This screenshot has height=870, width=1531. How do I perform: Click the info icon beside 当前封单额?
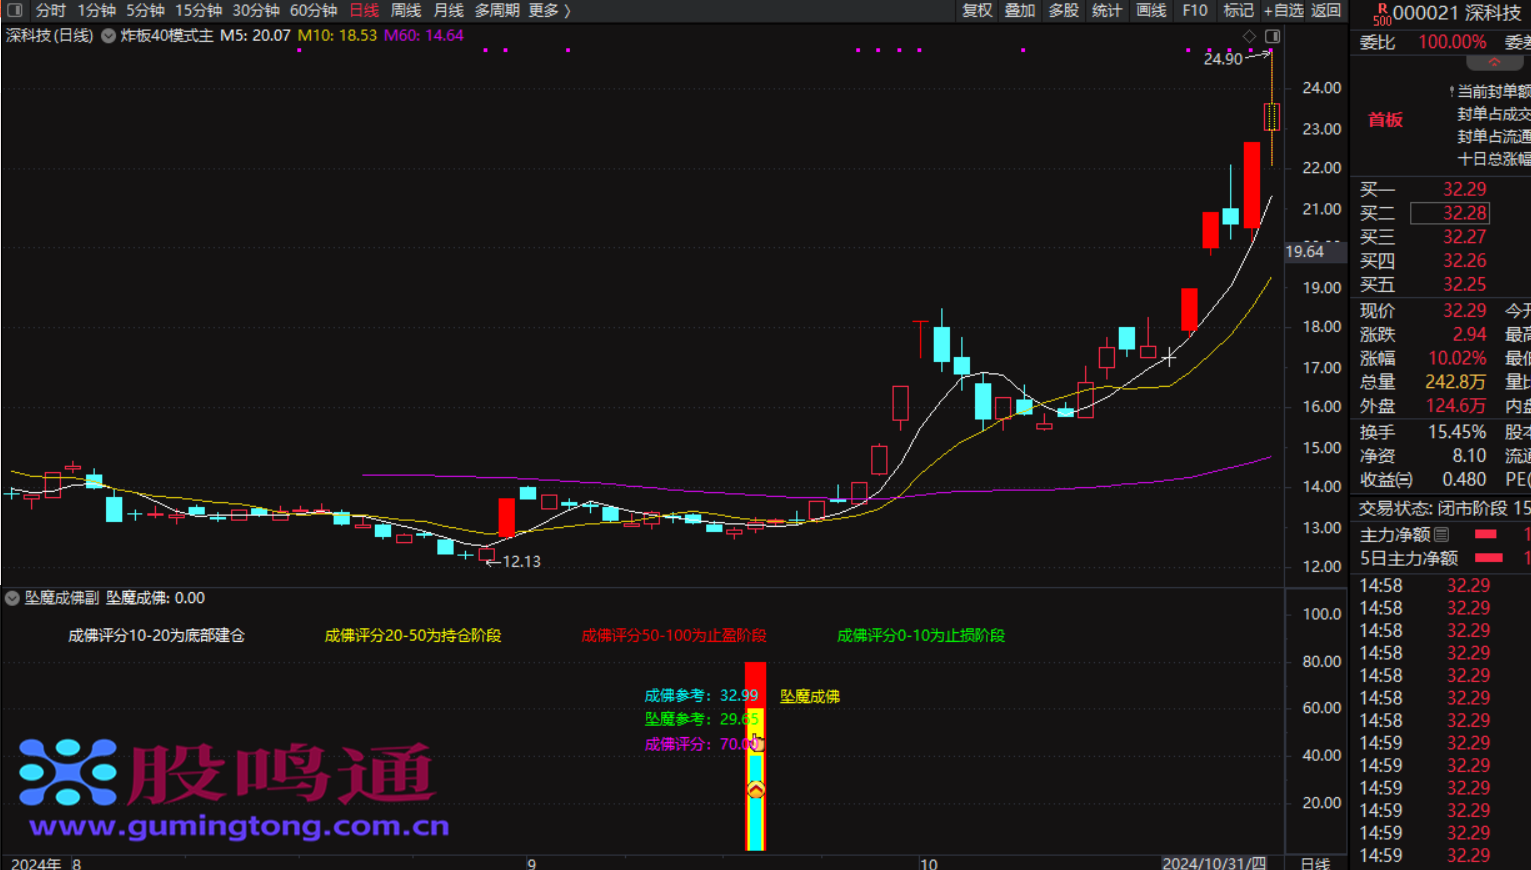1451,91
